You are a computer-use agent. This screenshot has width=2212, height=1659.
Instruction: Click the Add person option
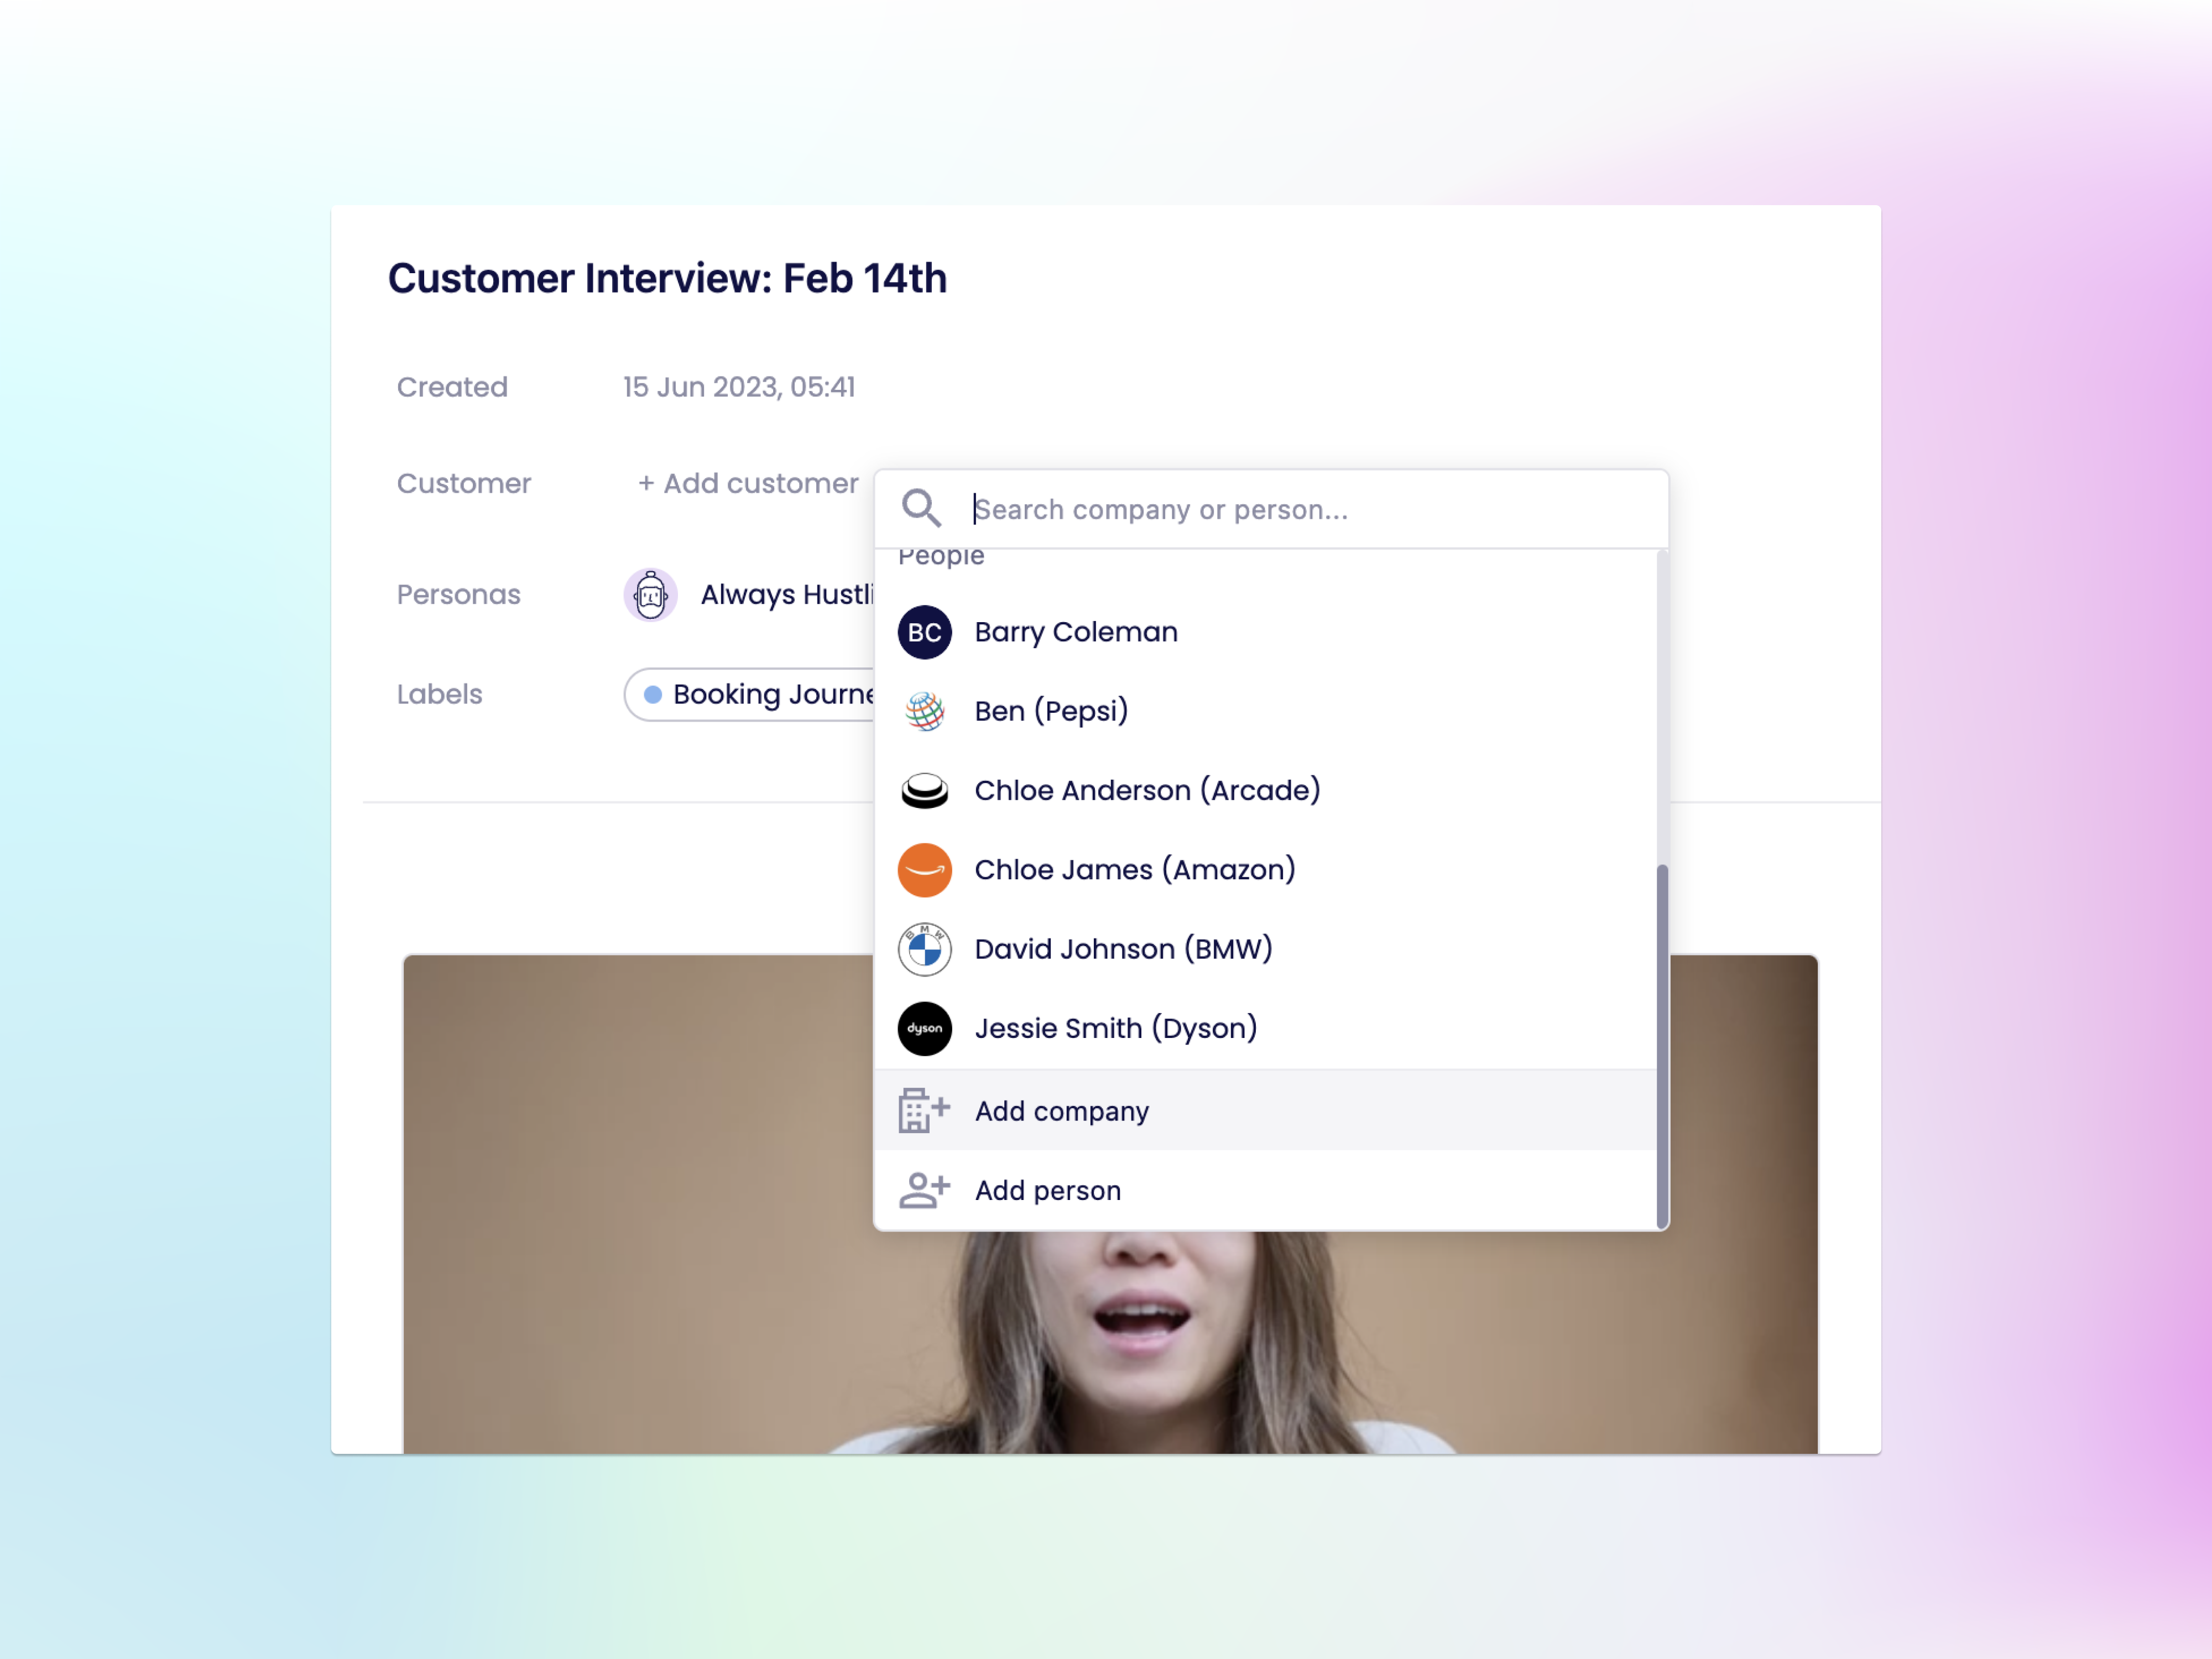click(1266, 1190)
